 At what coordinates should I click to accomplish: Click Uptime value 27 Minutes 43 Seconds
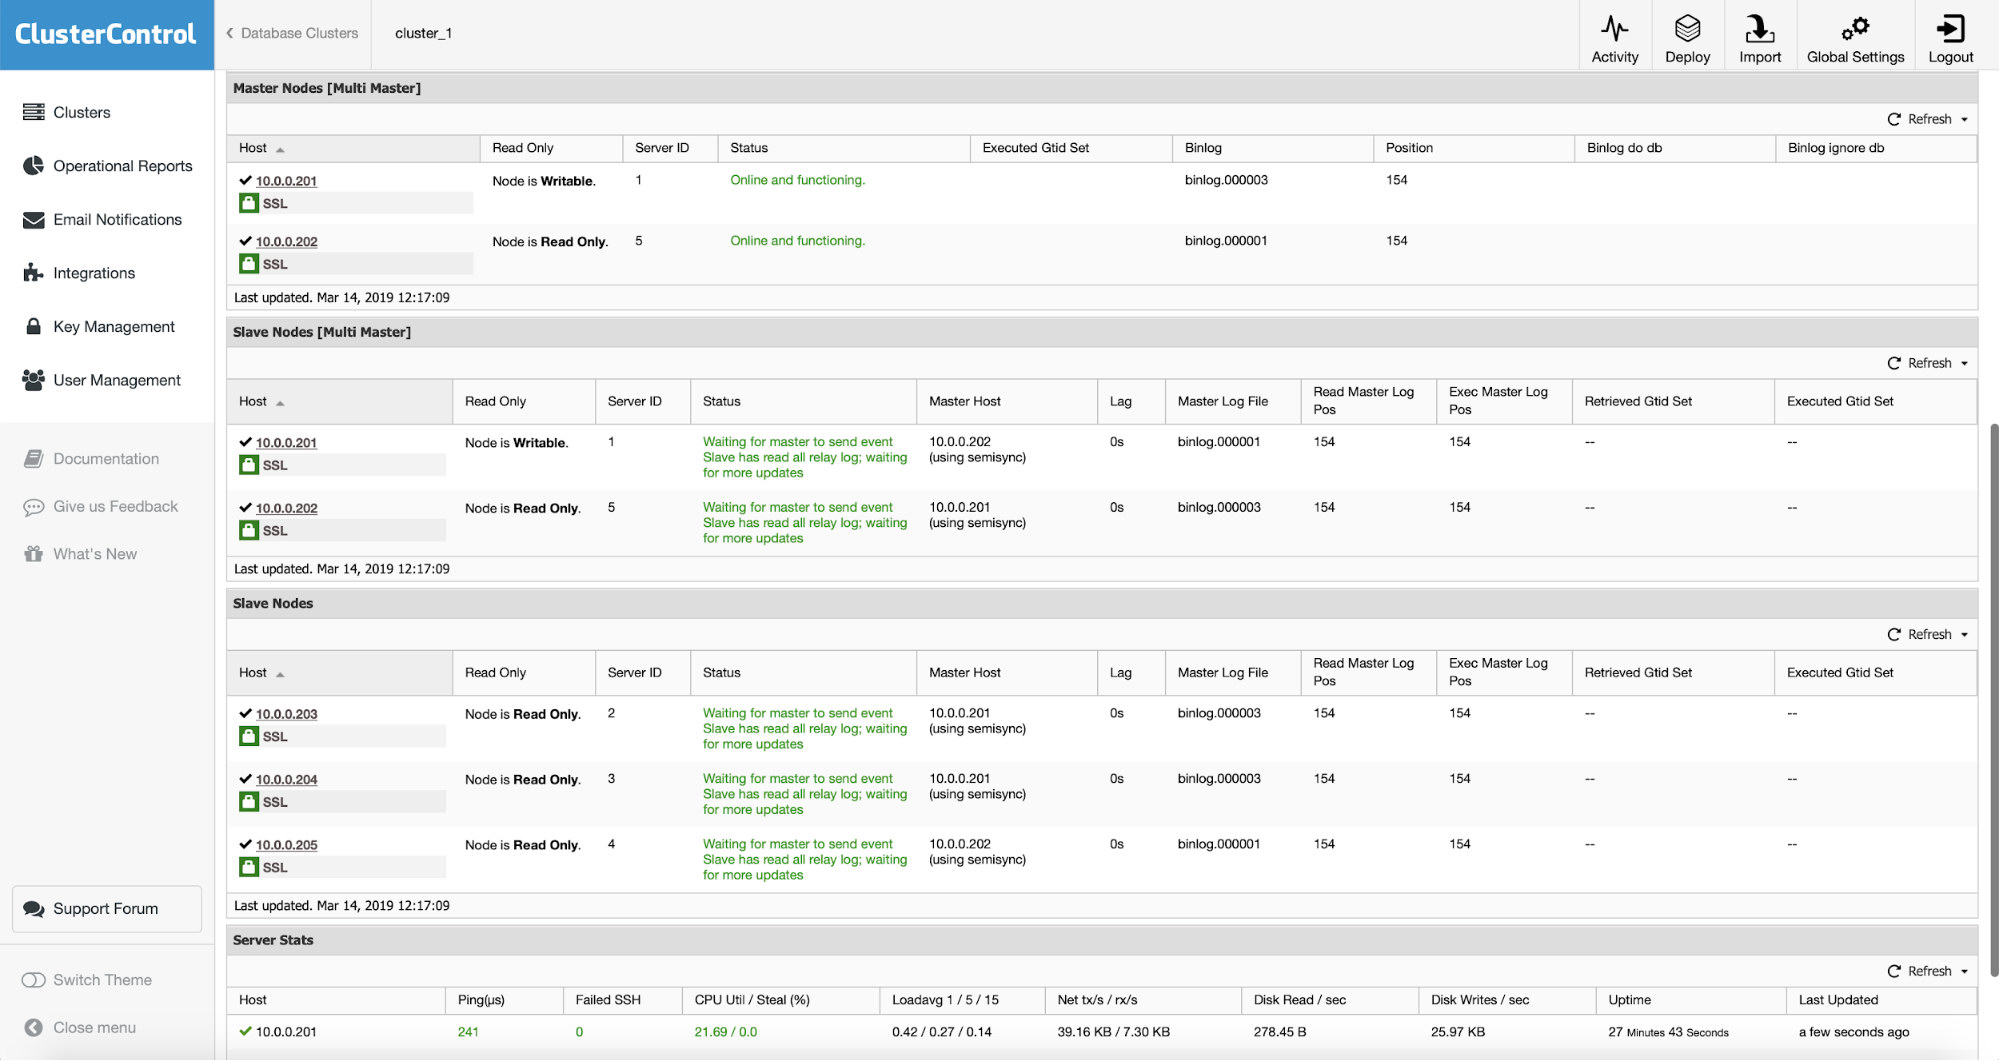click(1668, 1032)
